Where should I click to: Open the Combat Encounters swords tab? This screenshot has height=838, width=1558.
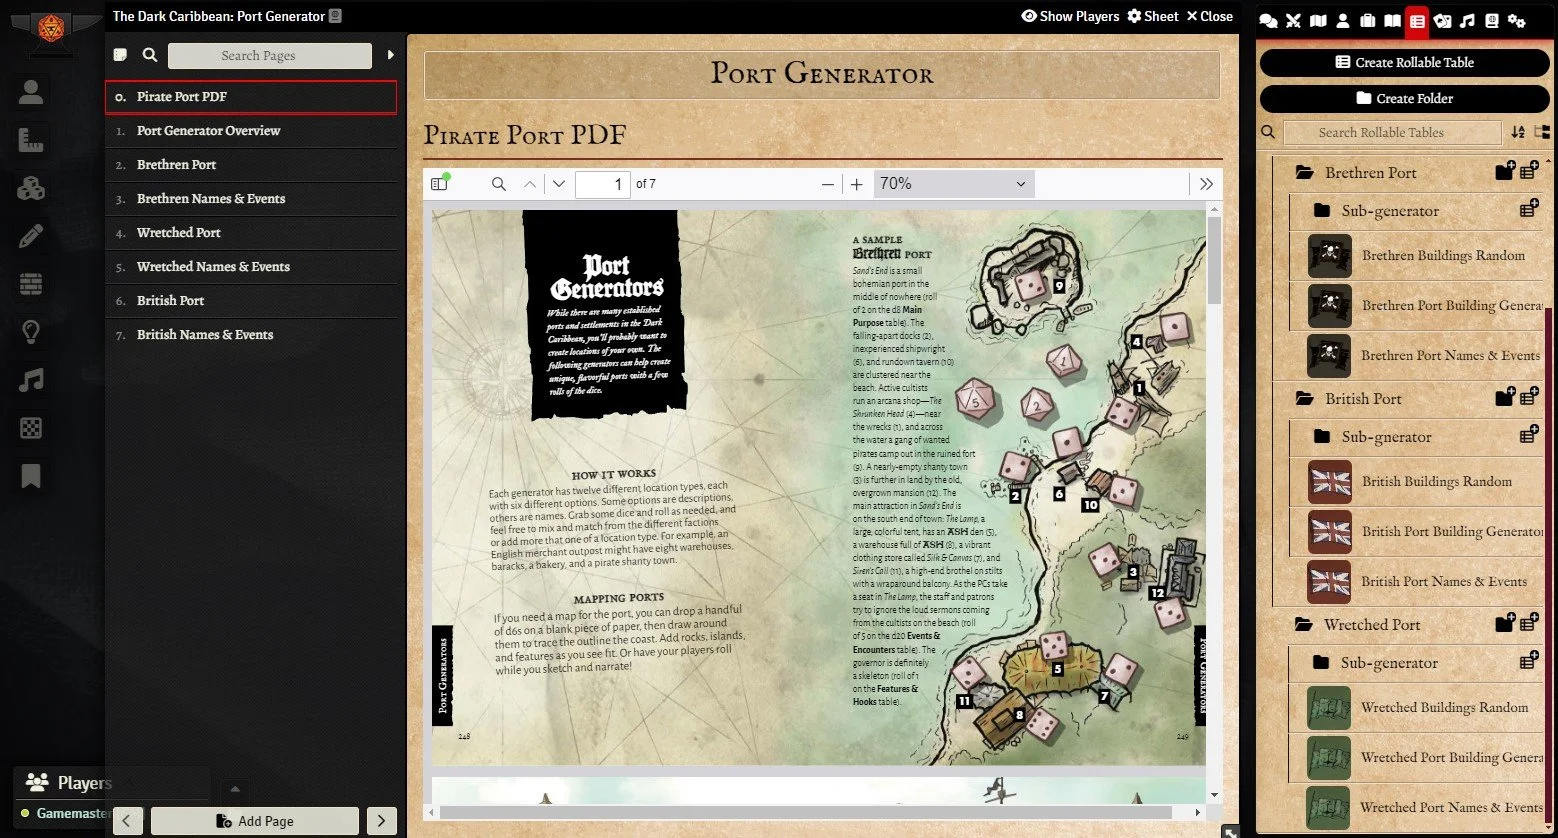(1293, 20)
